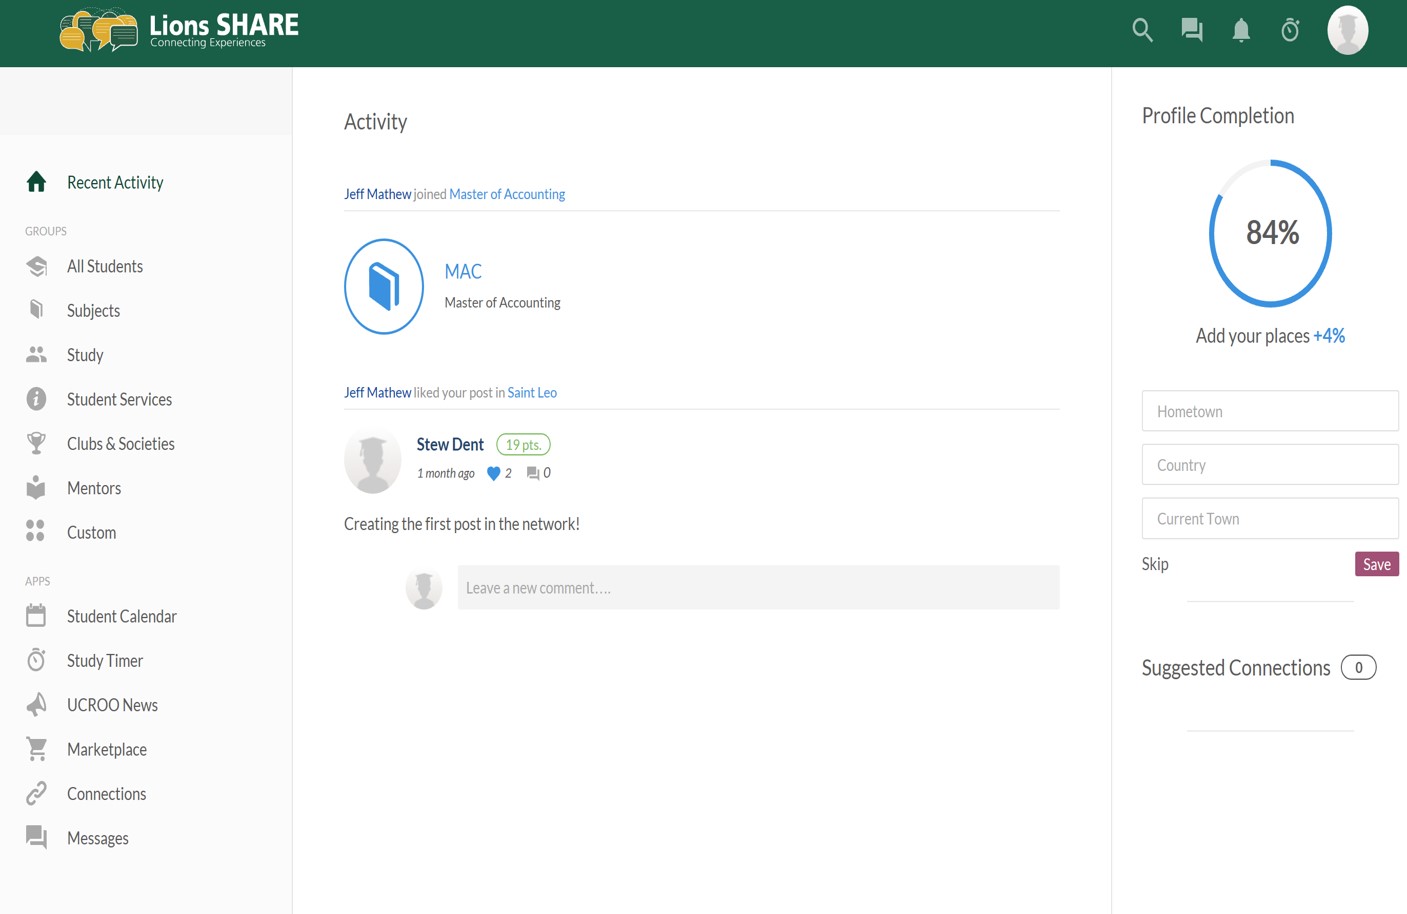This screenshot has width=1407, height=914.
Task: Open the notifications bell icon
Action: pos(1241,30)
